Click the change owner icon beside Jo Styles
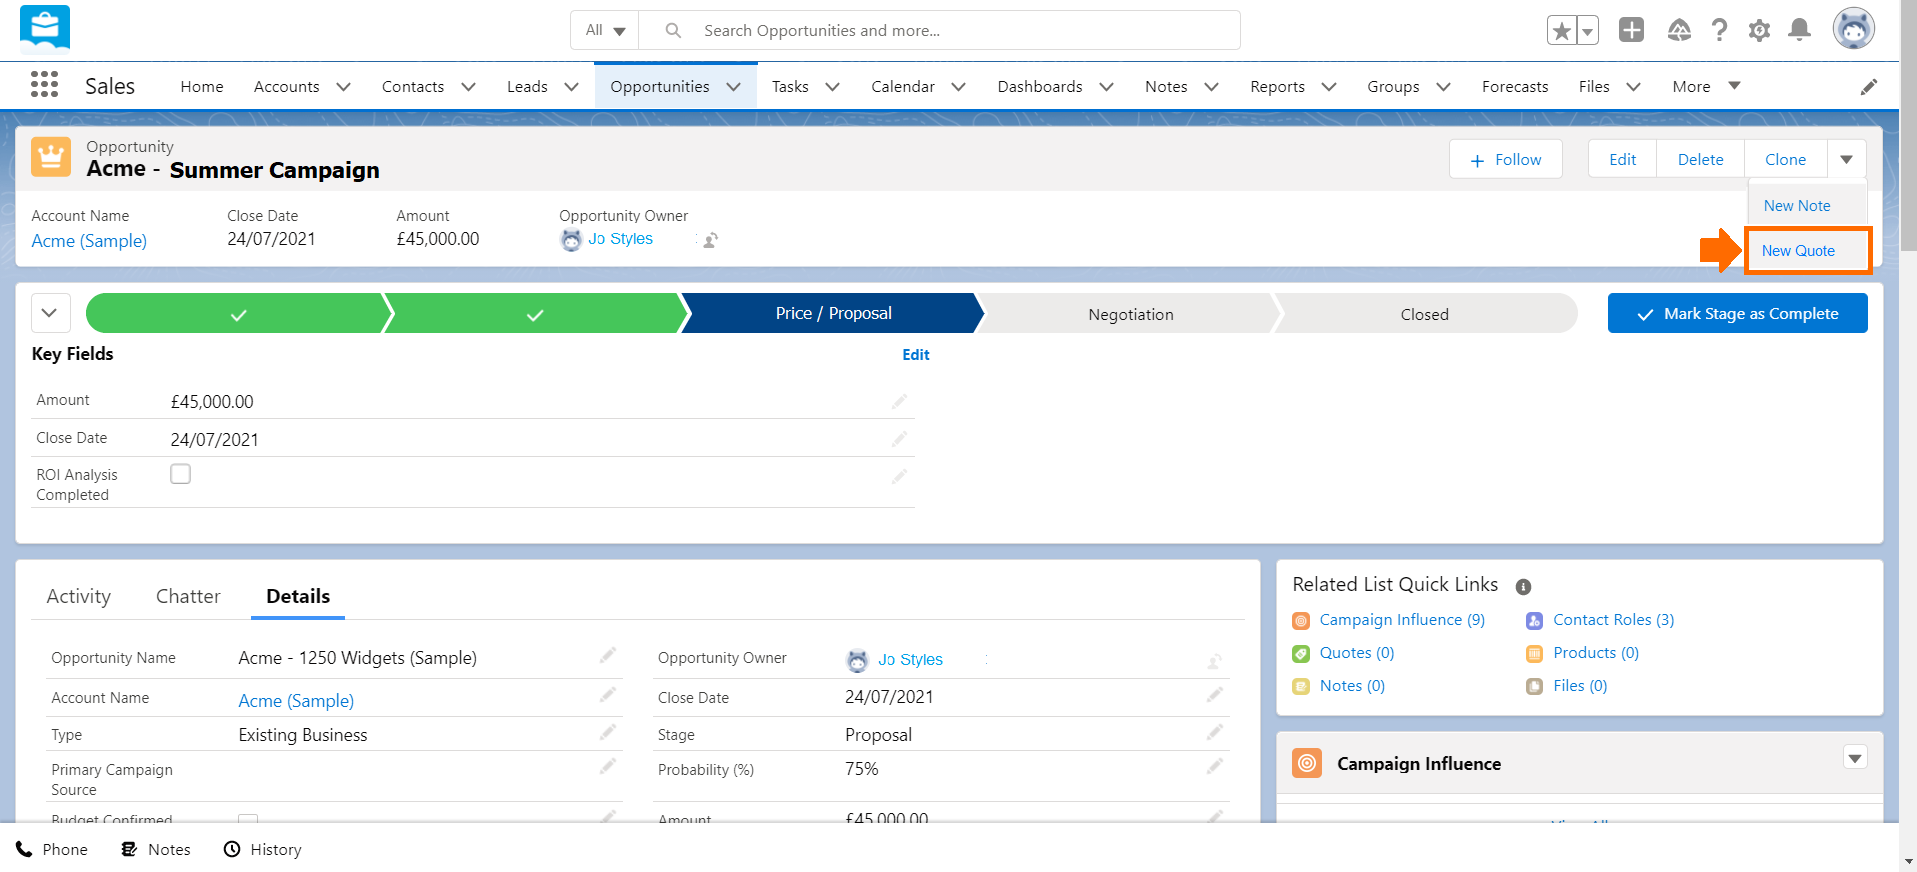 [x=710, y=240]
